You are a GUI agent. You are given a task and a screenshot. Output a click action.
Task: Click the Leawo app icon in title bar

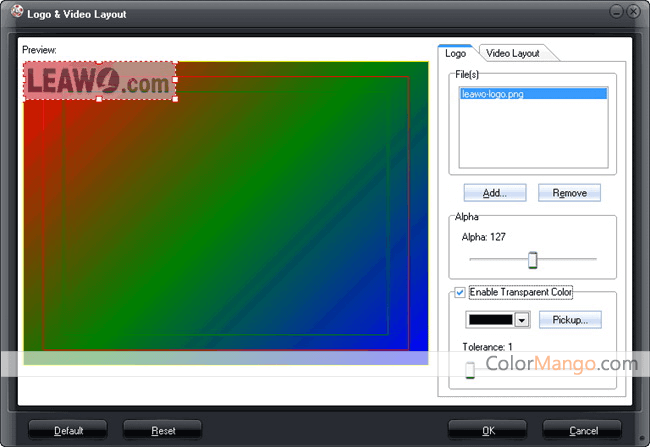16,14
